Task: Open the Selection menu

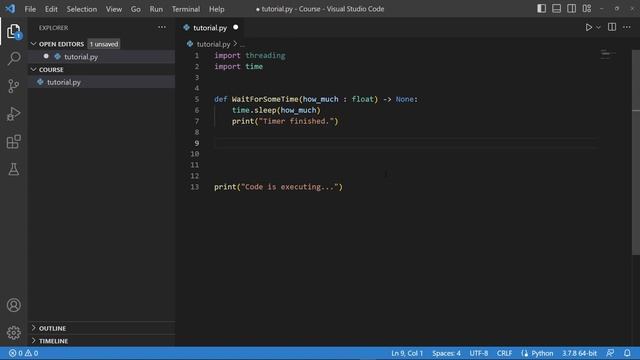Action: tap(82, 9)
